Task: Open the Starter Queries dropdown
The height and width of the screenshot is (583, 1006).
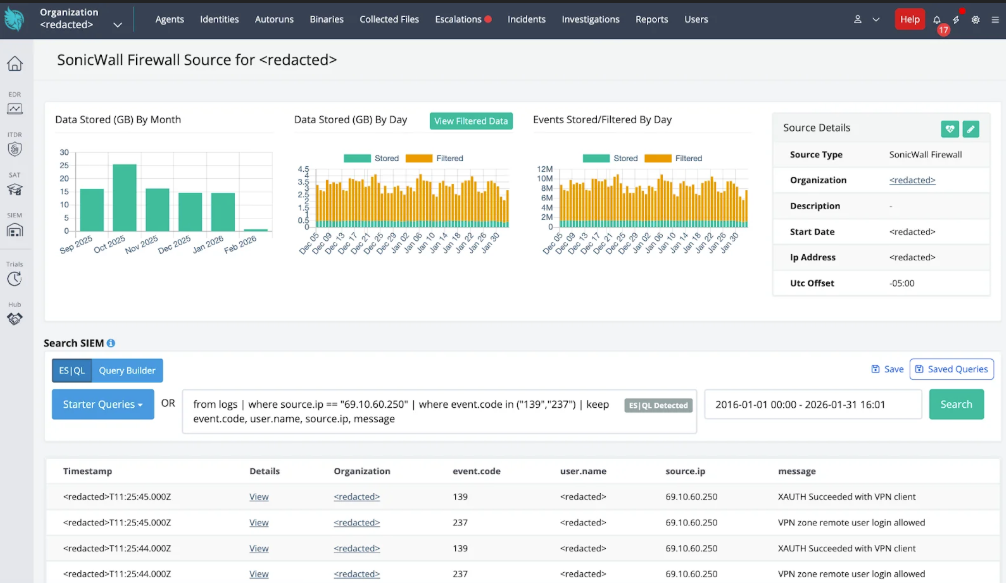Action: tap(103, 404)
